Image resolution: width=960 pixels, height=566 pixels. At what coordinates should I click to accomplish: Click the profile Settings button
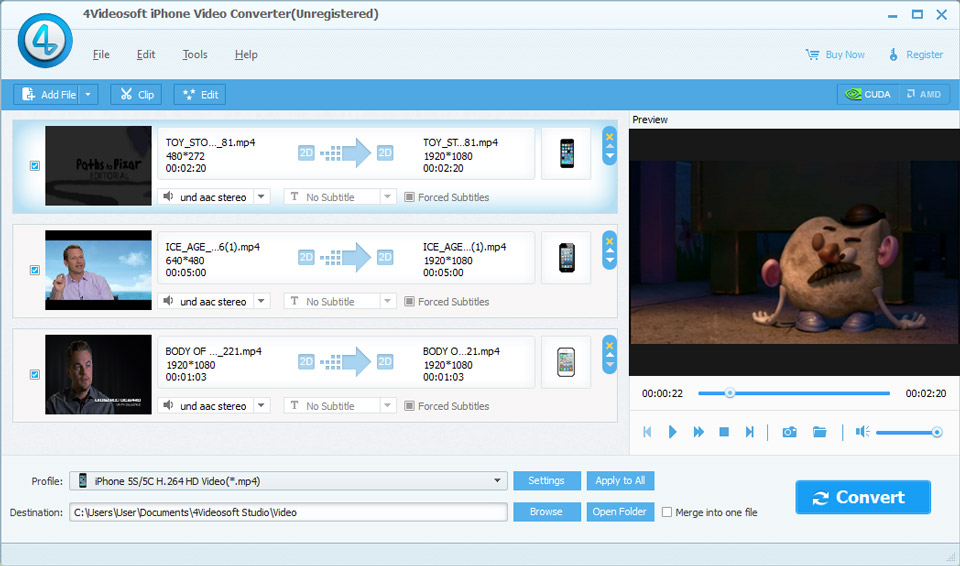pos(547,480)
